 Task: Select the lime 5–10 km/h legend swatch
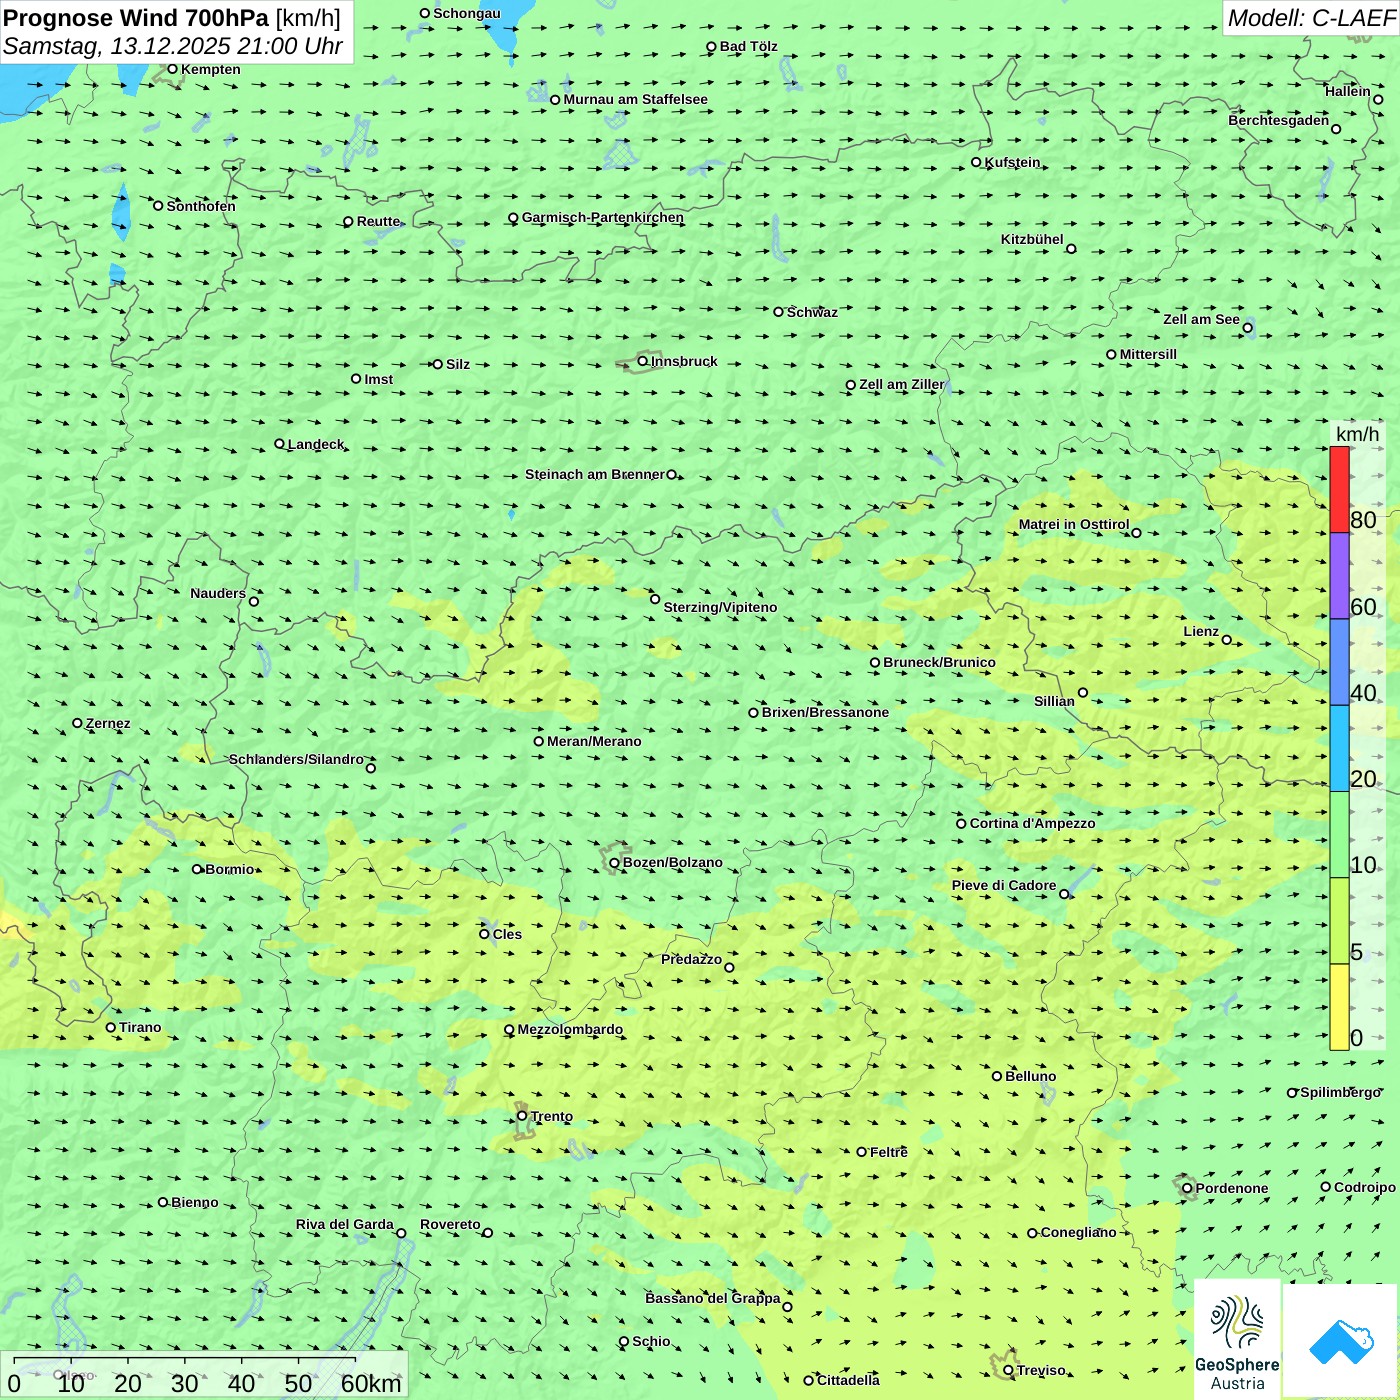click(1339, 920)
